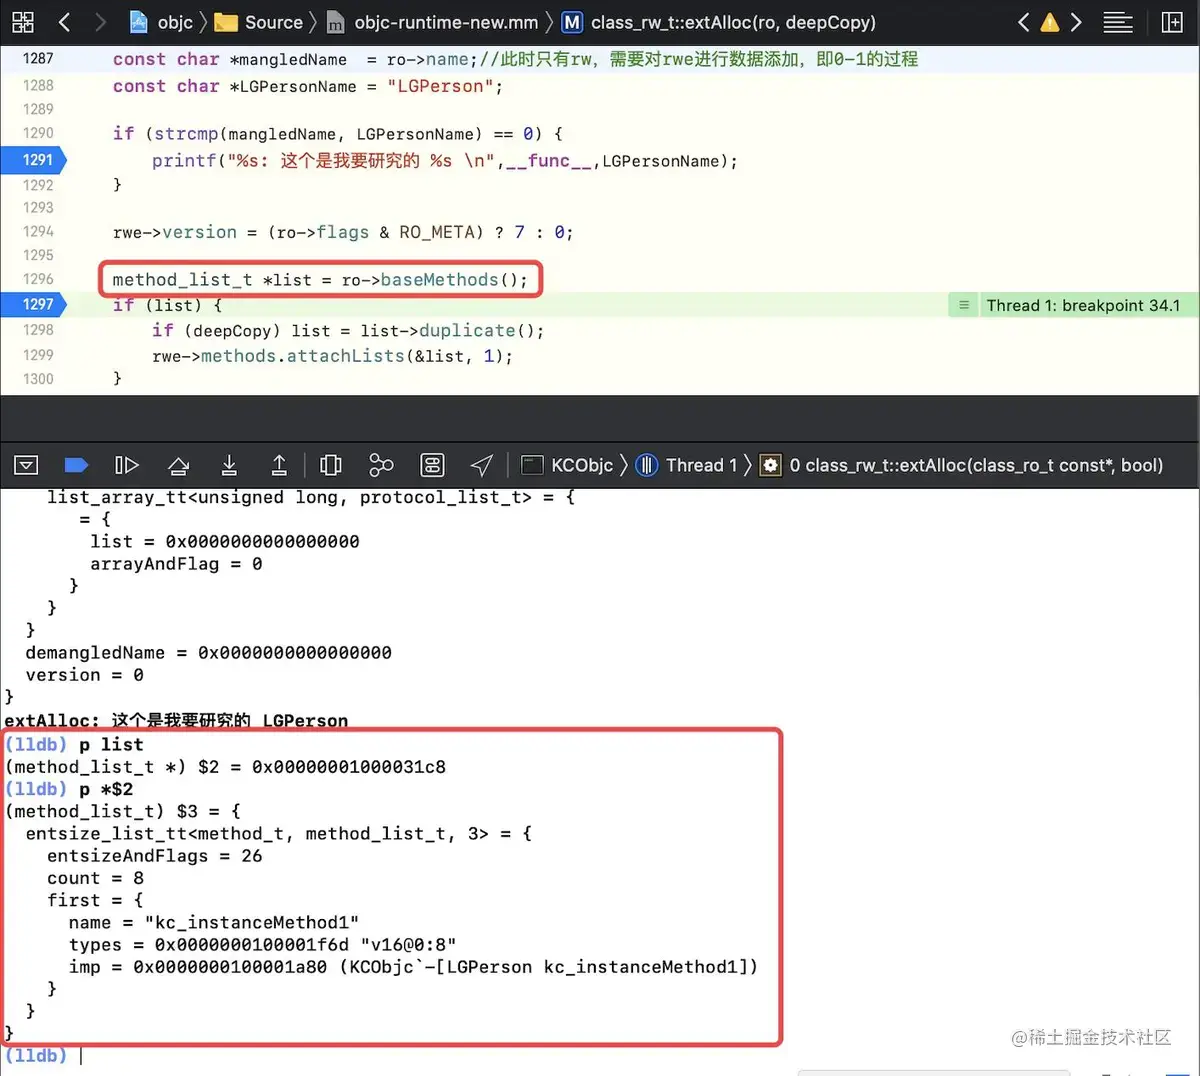
Task: Click 'entsizeAndFlags = 26' output
Action: (154, 856)
